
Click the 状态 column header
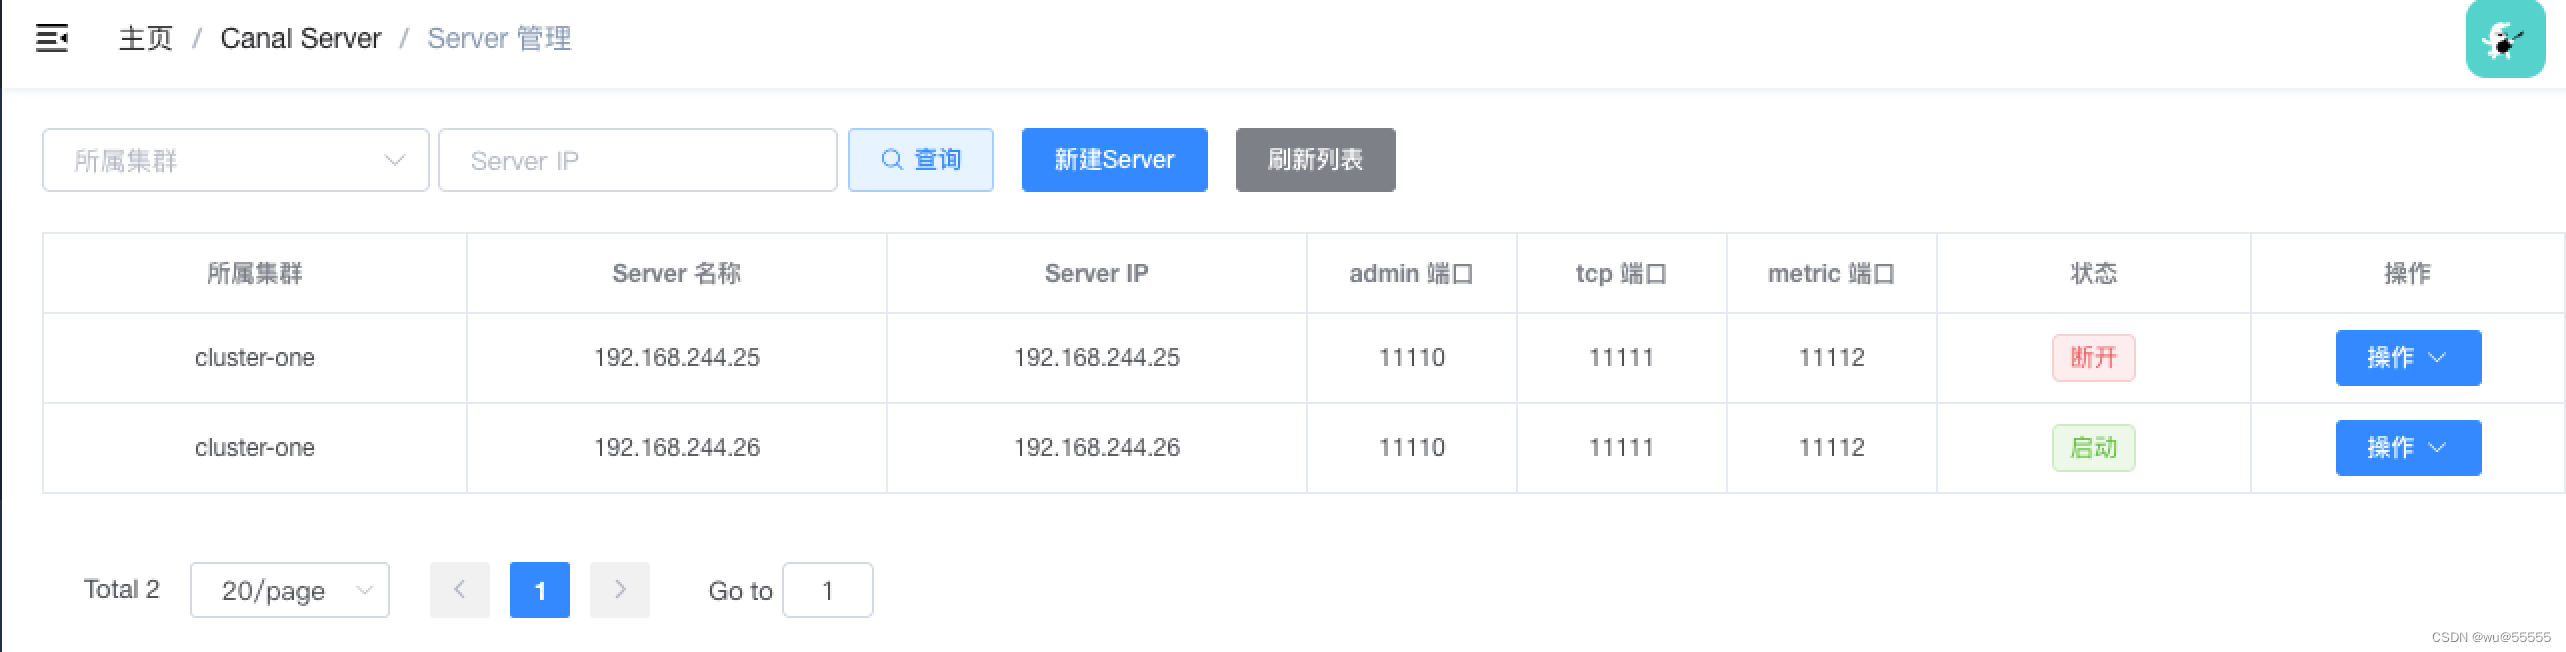coord(2093,274)
